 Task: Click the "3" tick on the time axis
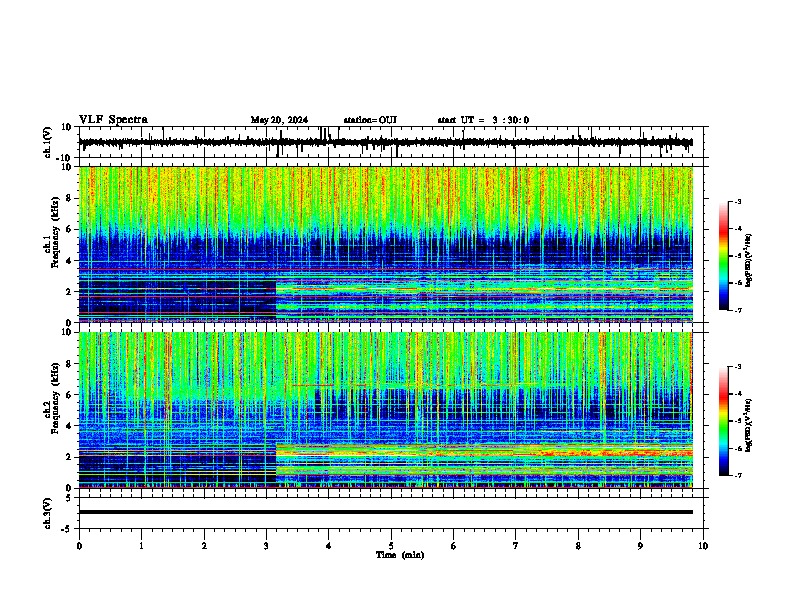(x=266, y=546)
